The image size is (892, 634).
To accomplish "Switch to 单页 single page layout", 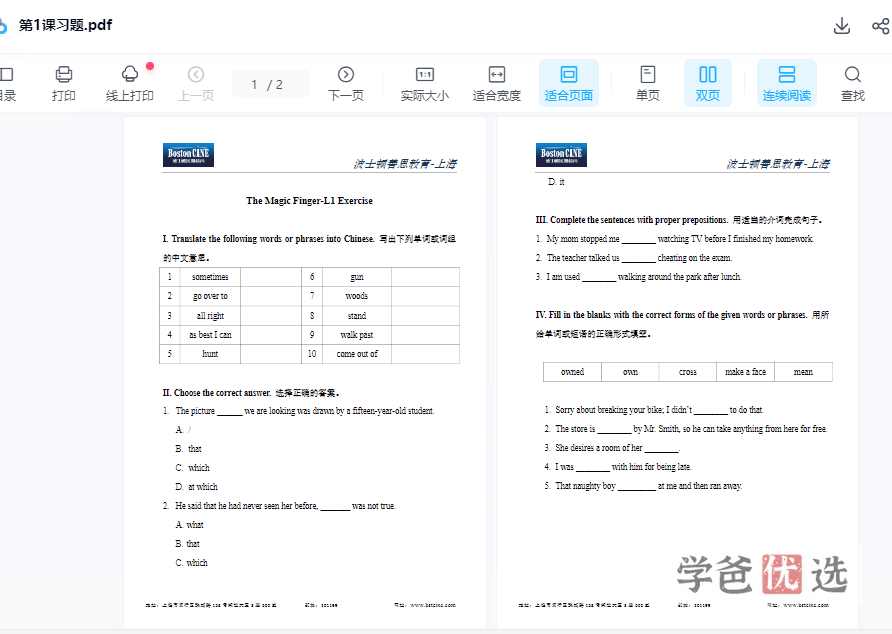I will pyautogui.click(x=648, y=84).
